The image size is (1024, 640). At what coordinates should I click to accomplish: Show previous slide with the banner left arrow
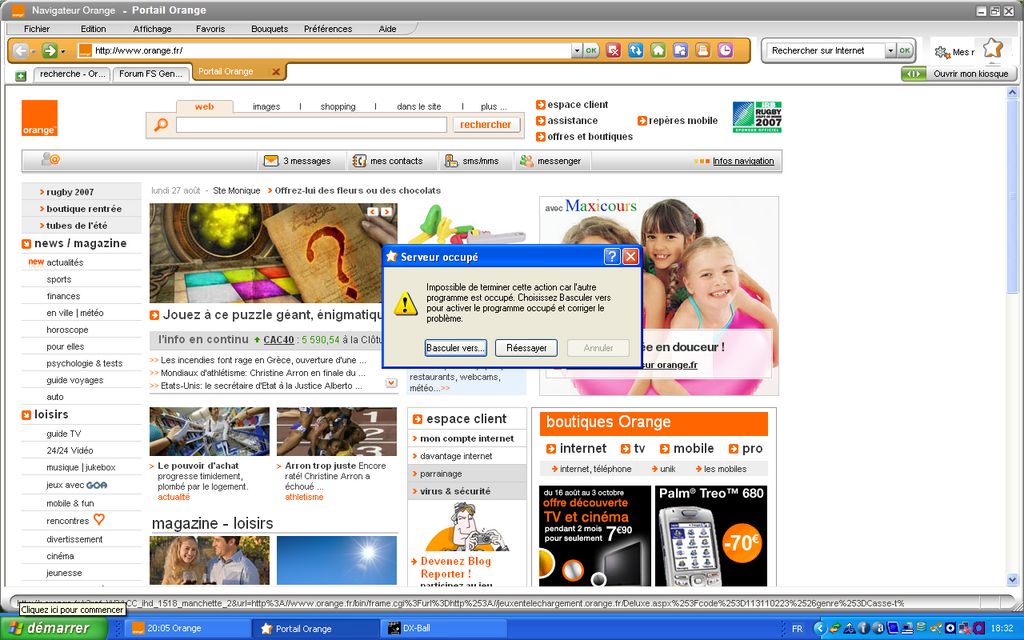click(x=372, y=212)
